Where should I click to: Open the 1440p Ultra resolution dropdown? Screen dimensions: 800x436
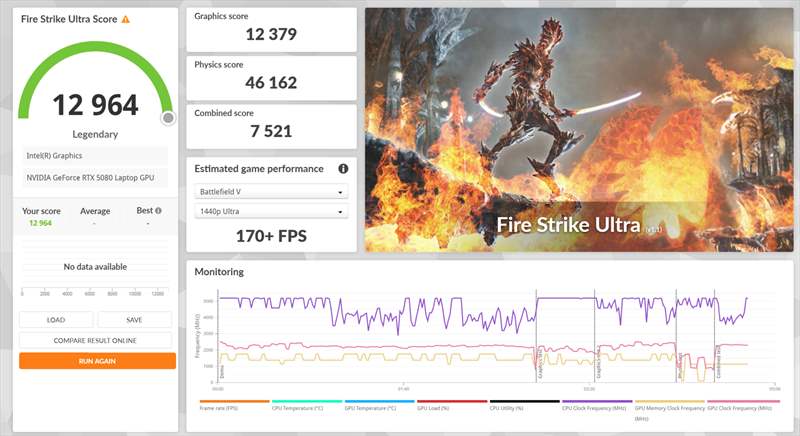click(x=270, y=212)
